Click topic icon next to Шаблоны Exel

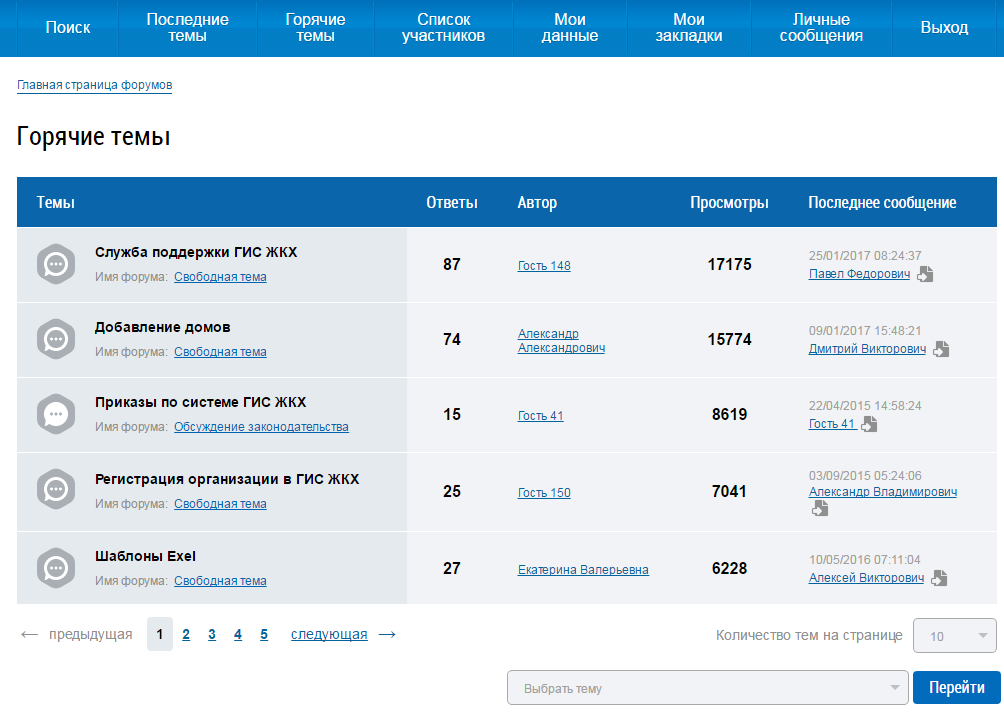56,568
